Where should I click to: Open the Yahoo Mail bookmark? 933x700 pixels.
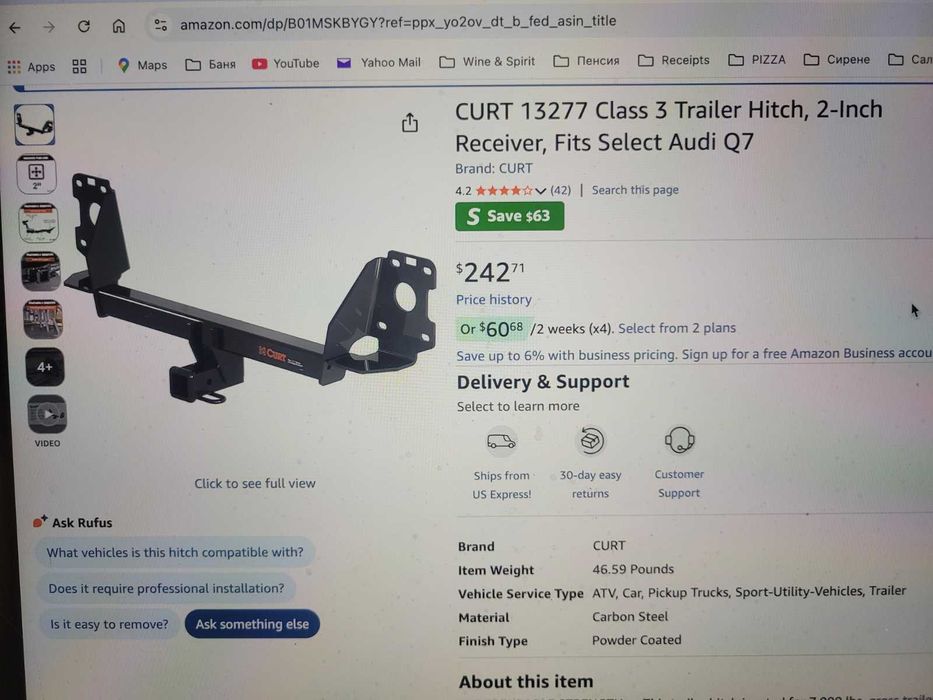point(379,62)
